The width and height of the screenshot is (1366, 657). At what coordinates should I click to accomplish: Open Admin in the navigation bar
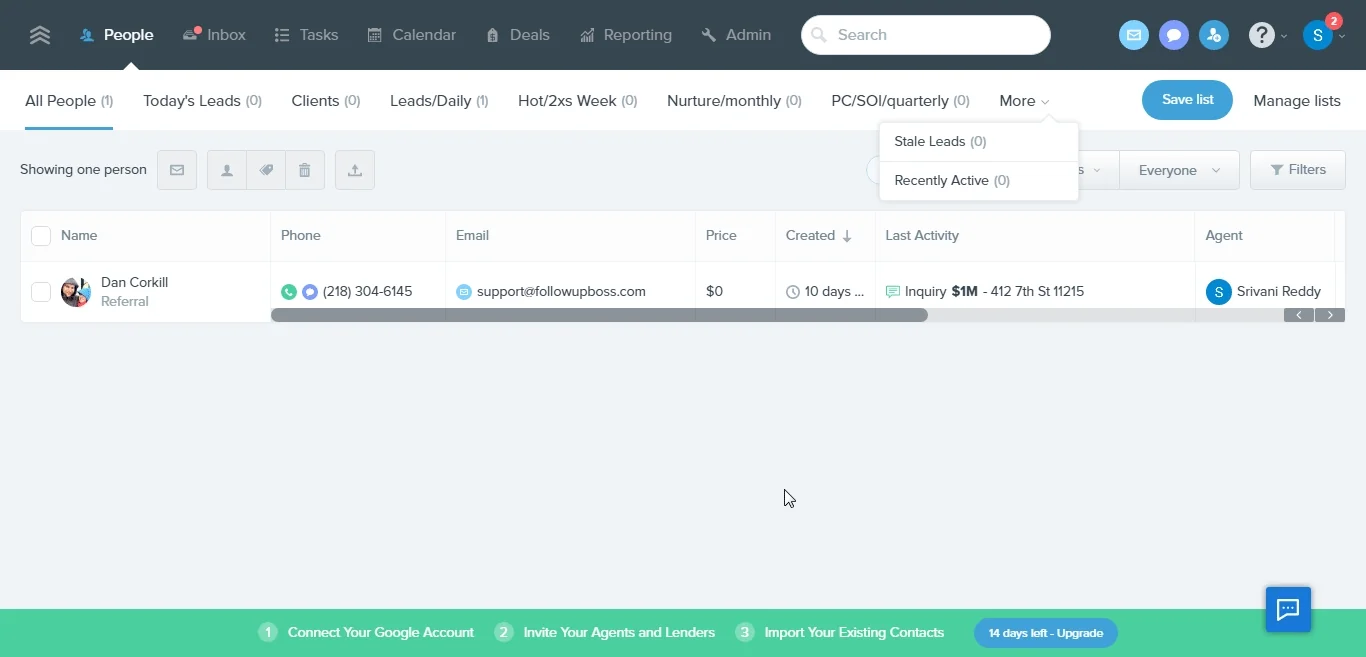(736, 35)
